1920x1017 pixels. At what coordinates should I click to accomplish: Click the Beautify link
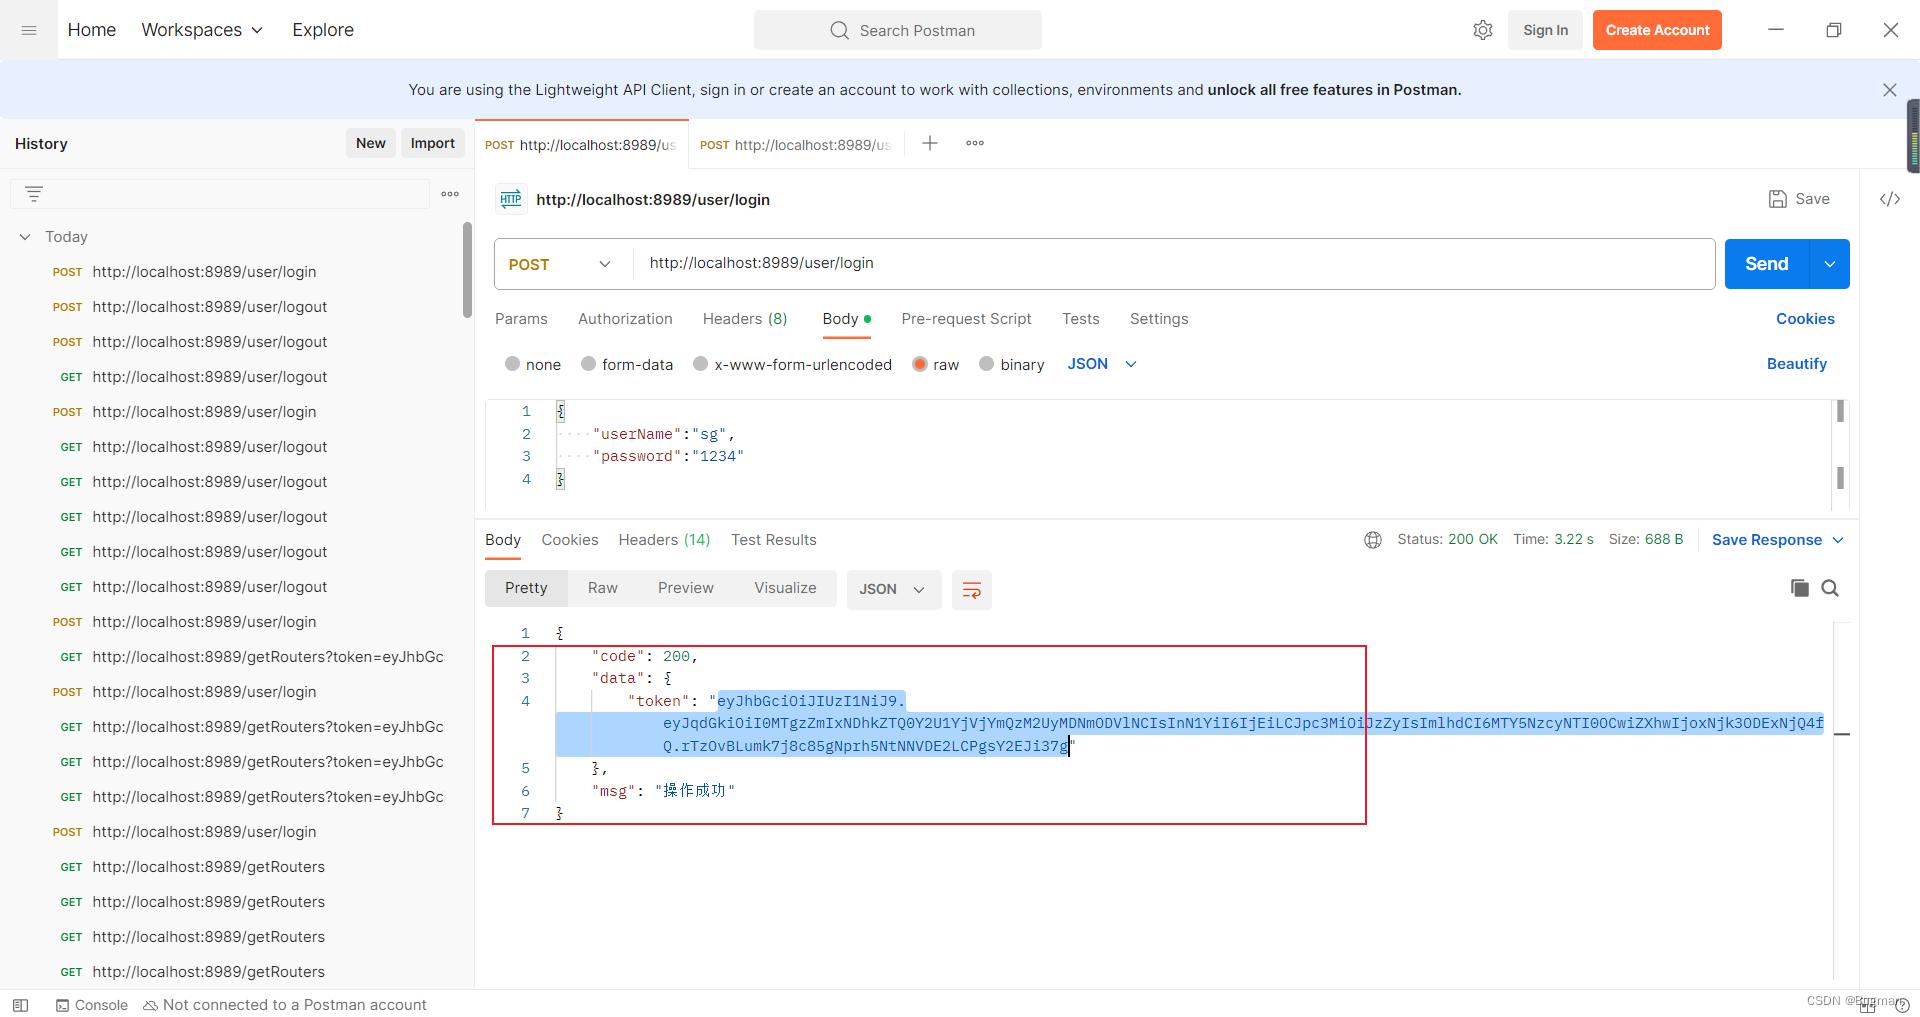coord(1797,364)
